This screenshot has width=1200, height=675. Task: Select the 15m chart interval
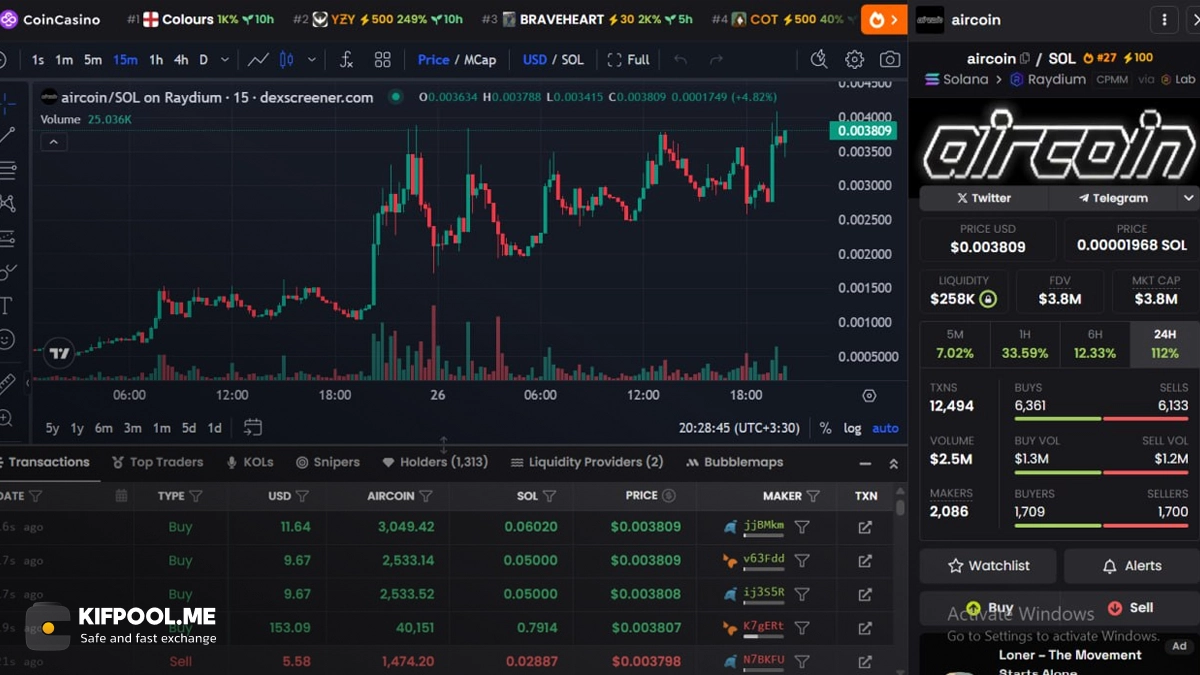pos(125,60)
